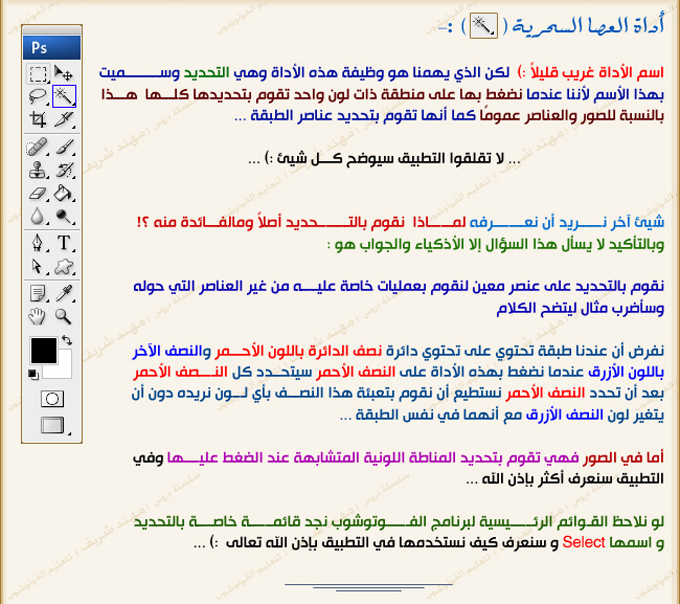Viewport: 680px width, 604px height.
Task: Select the Healing Brush tool
Action: [38, 147]
